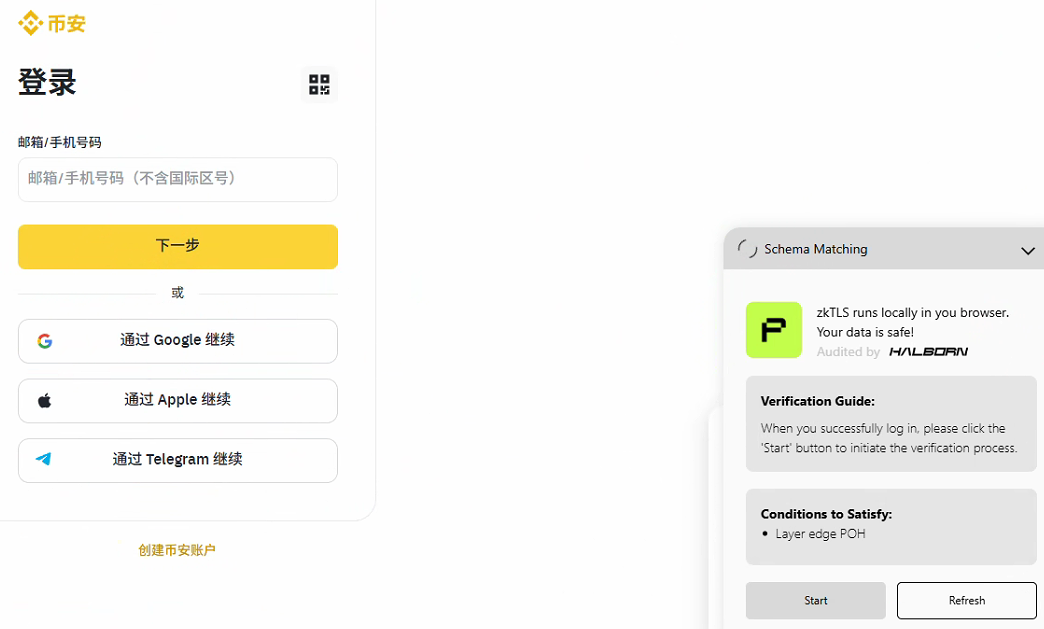Viewport: 1044px width, 629px height.
Task: Focus the 邮箱/手机号码 input field
Action: (x=178, y=180)
